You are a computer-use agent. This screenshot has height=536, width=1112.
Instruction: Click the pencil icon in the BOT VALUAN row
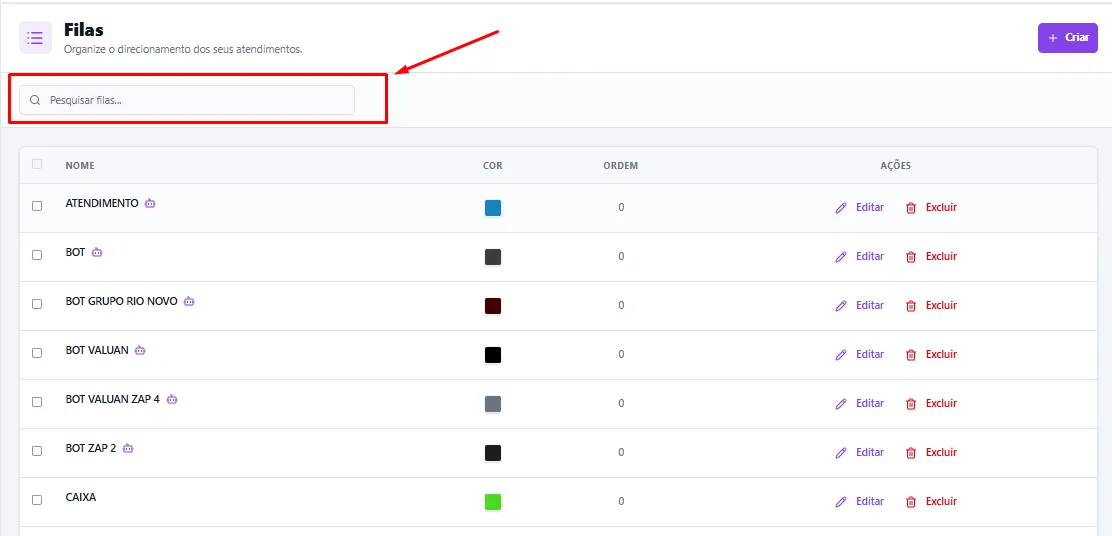841,354
